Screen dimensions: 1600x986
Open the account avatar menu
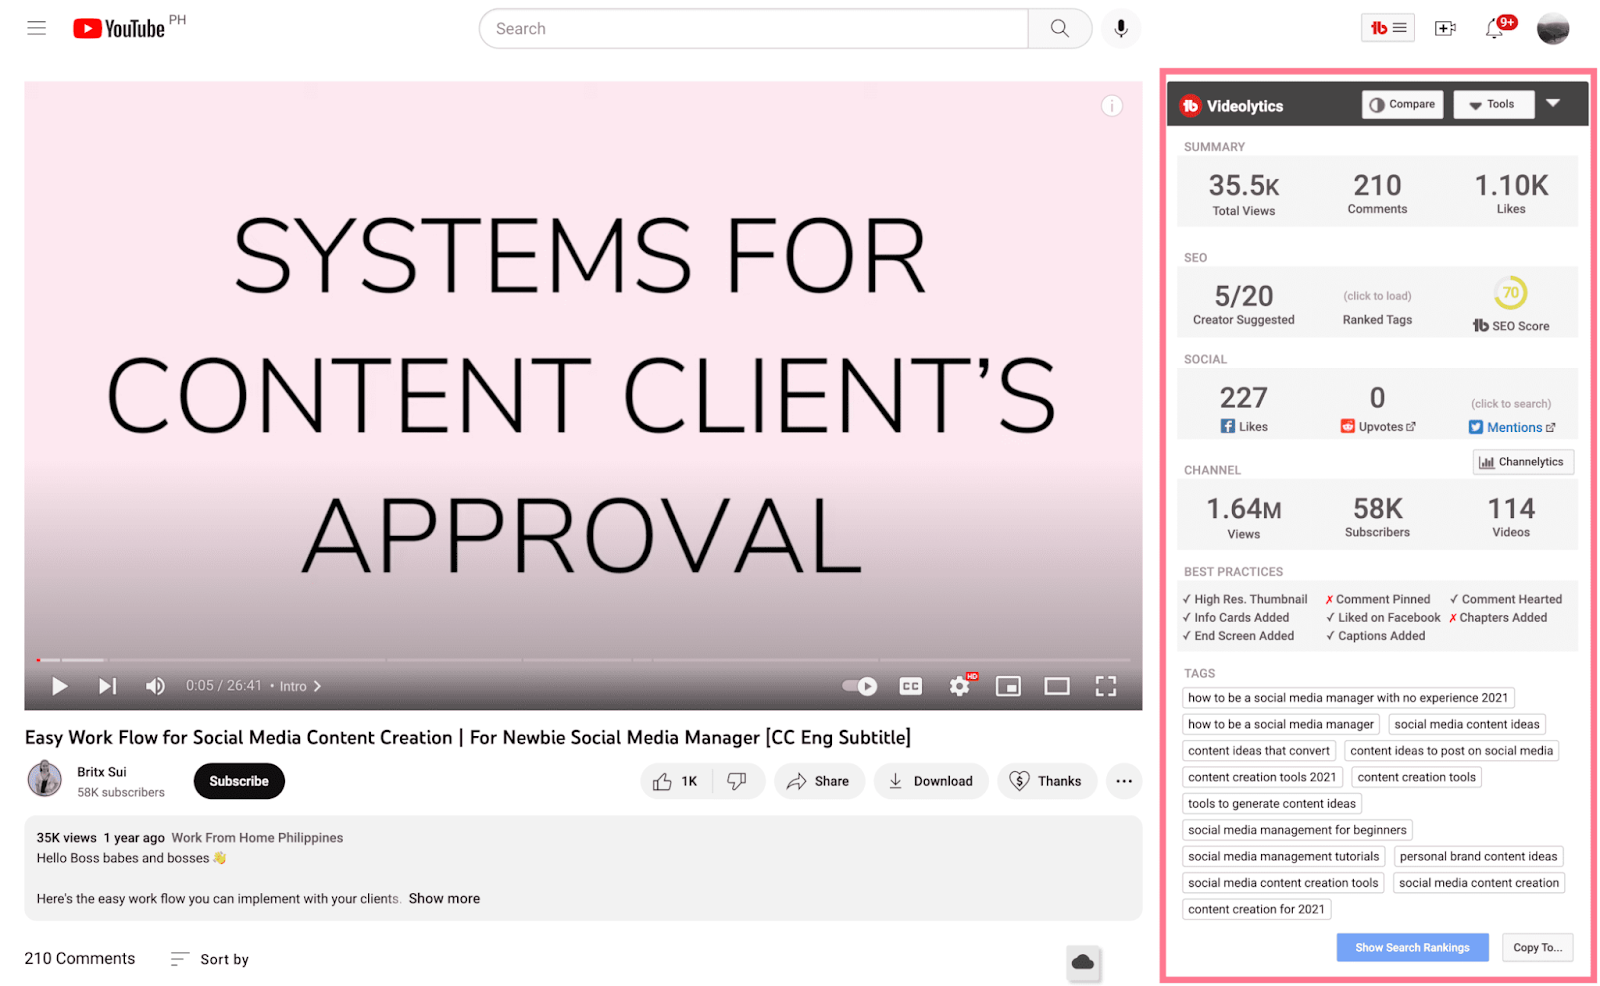1552,29
